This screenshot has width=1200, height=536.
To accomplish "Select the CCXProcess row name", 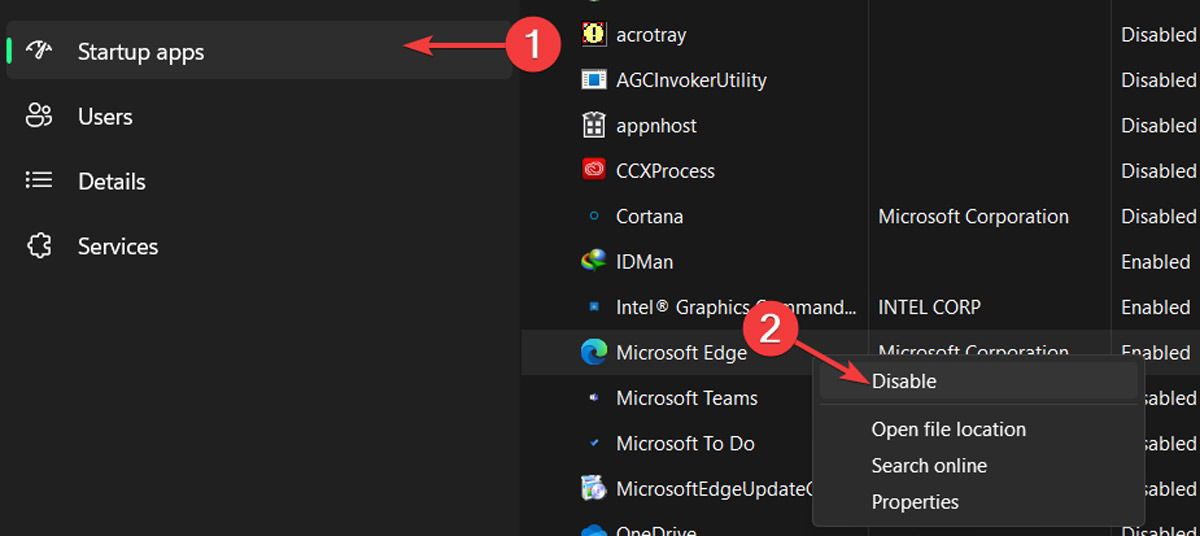I will [665, 171].
